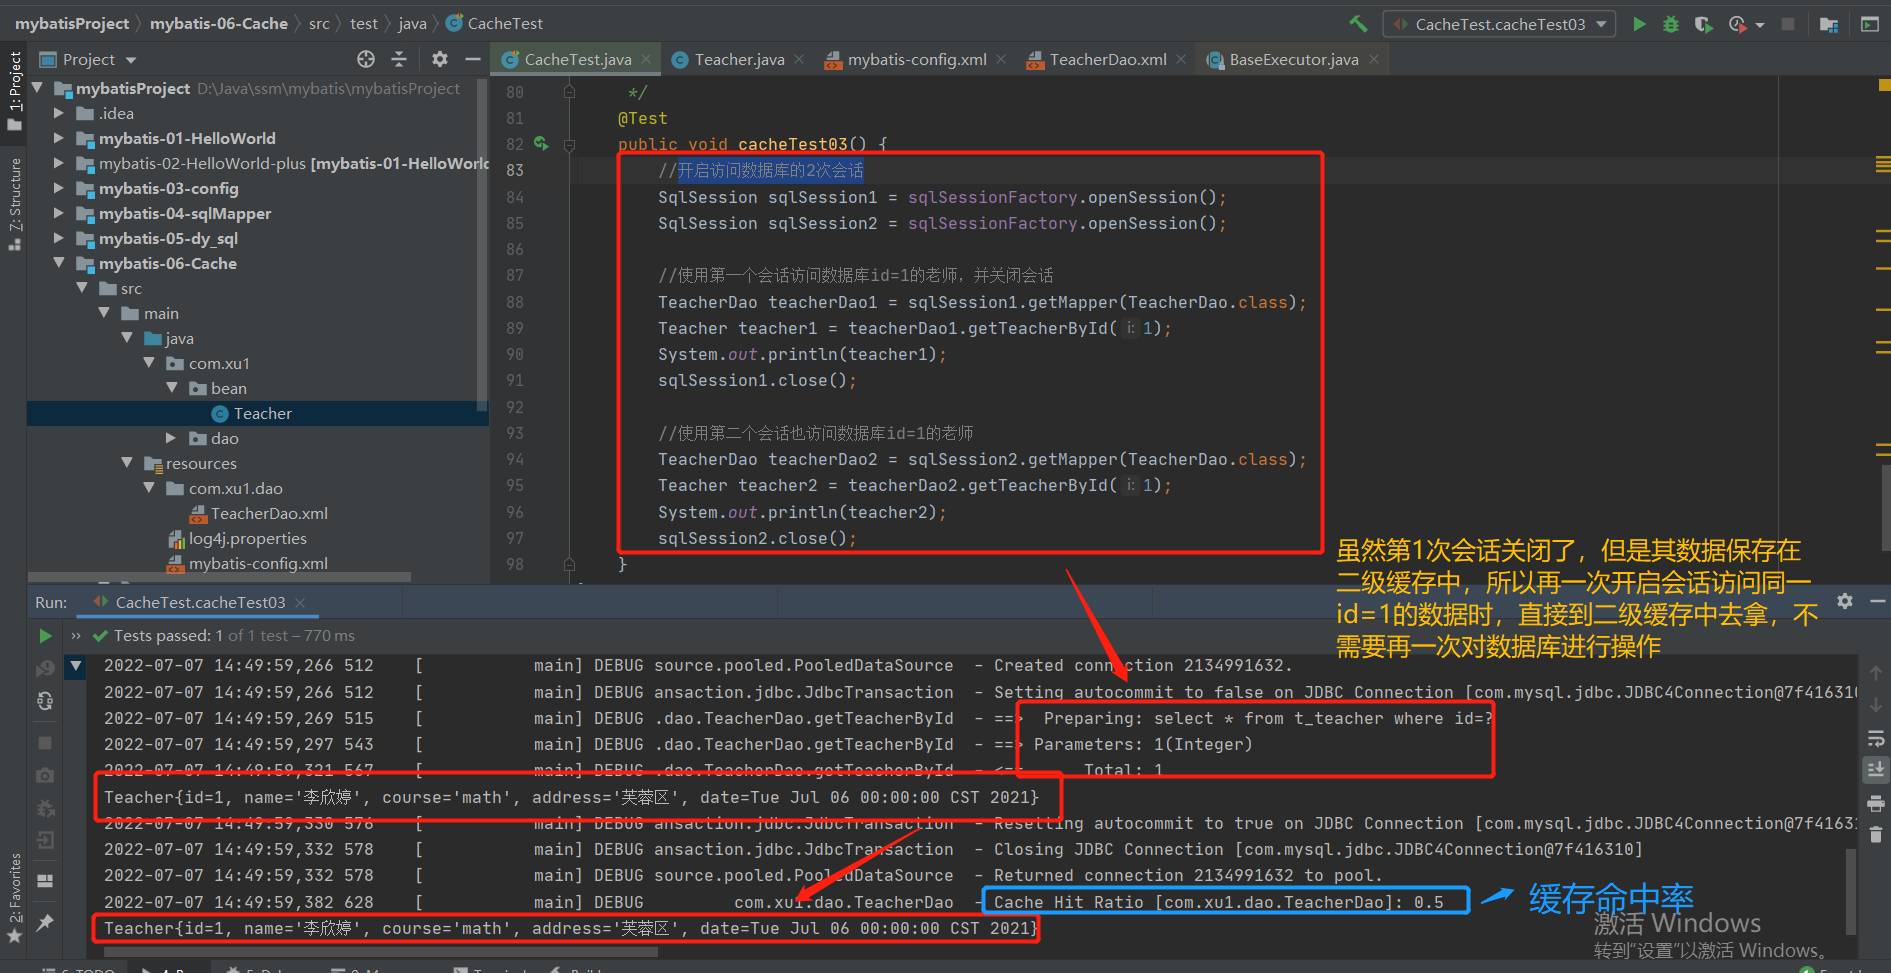Click the camera dump threads icon
1891x973 pixels.
tap(45, 775)
